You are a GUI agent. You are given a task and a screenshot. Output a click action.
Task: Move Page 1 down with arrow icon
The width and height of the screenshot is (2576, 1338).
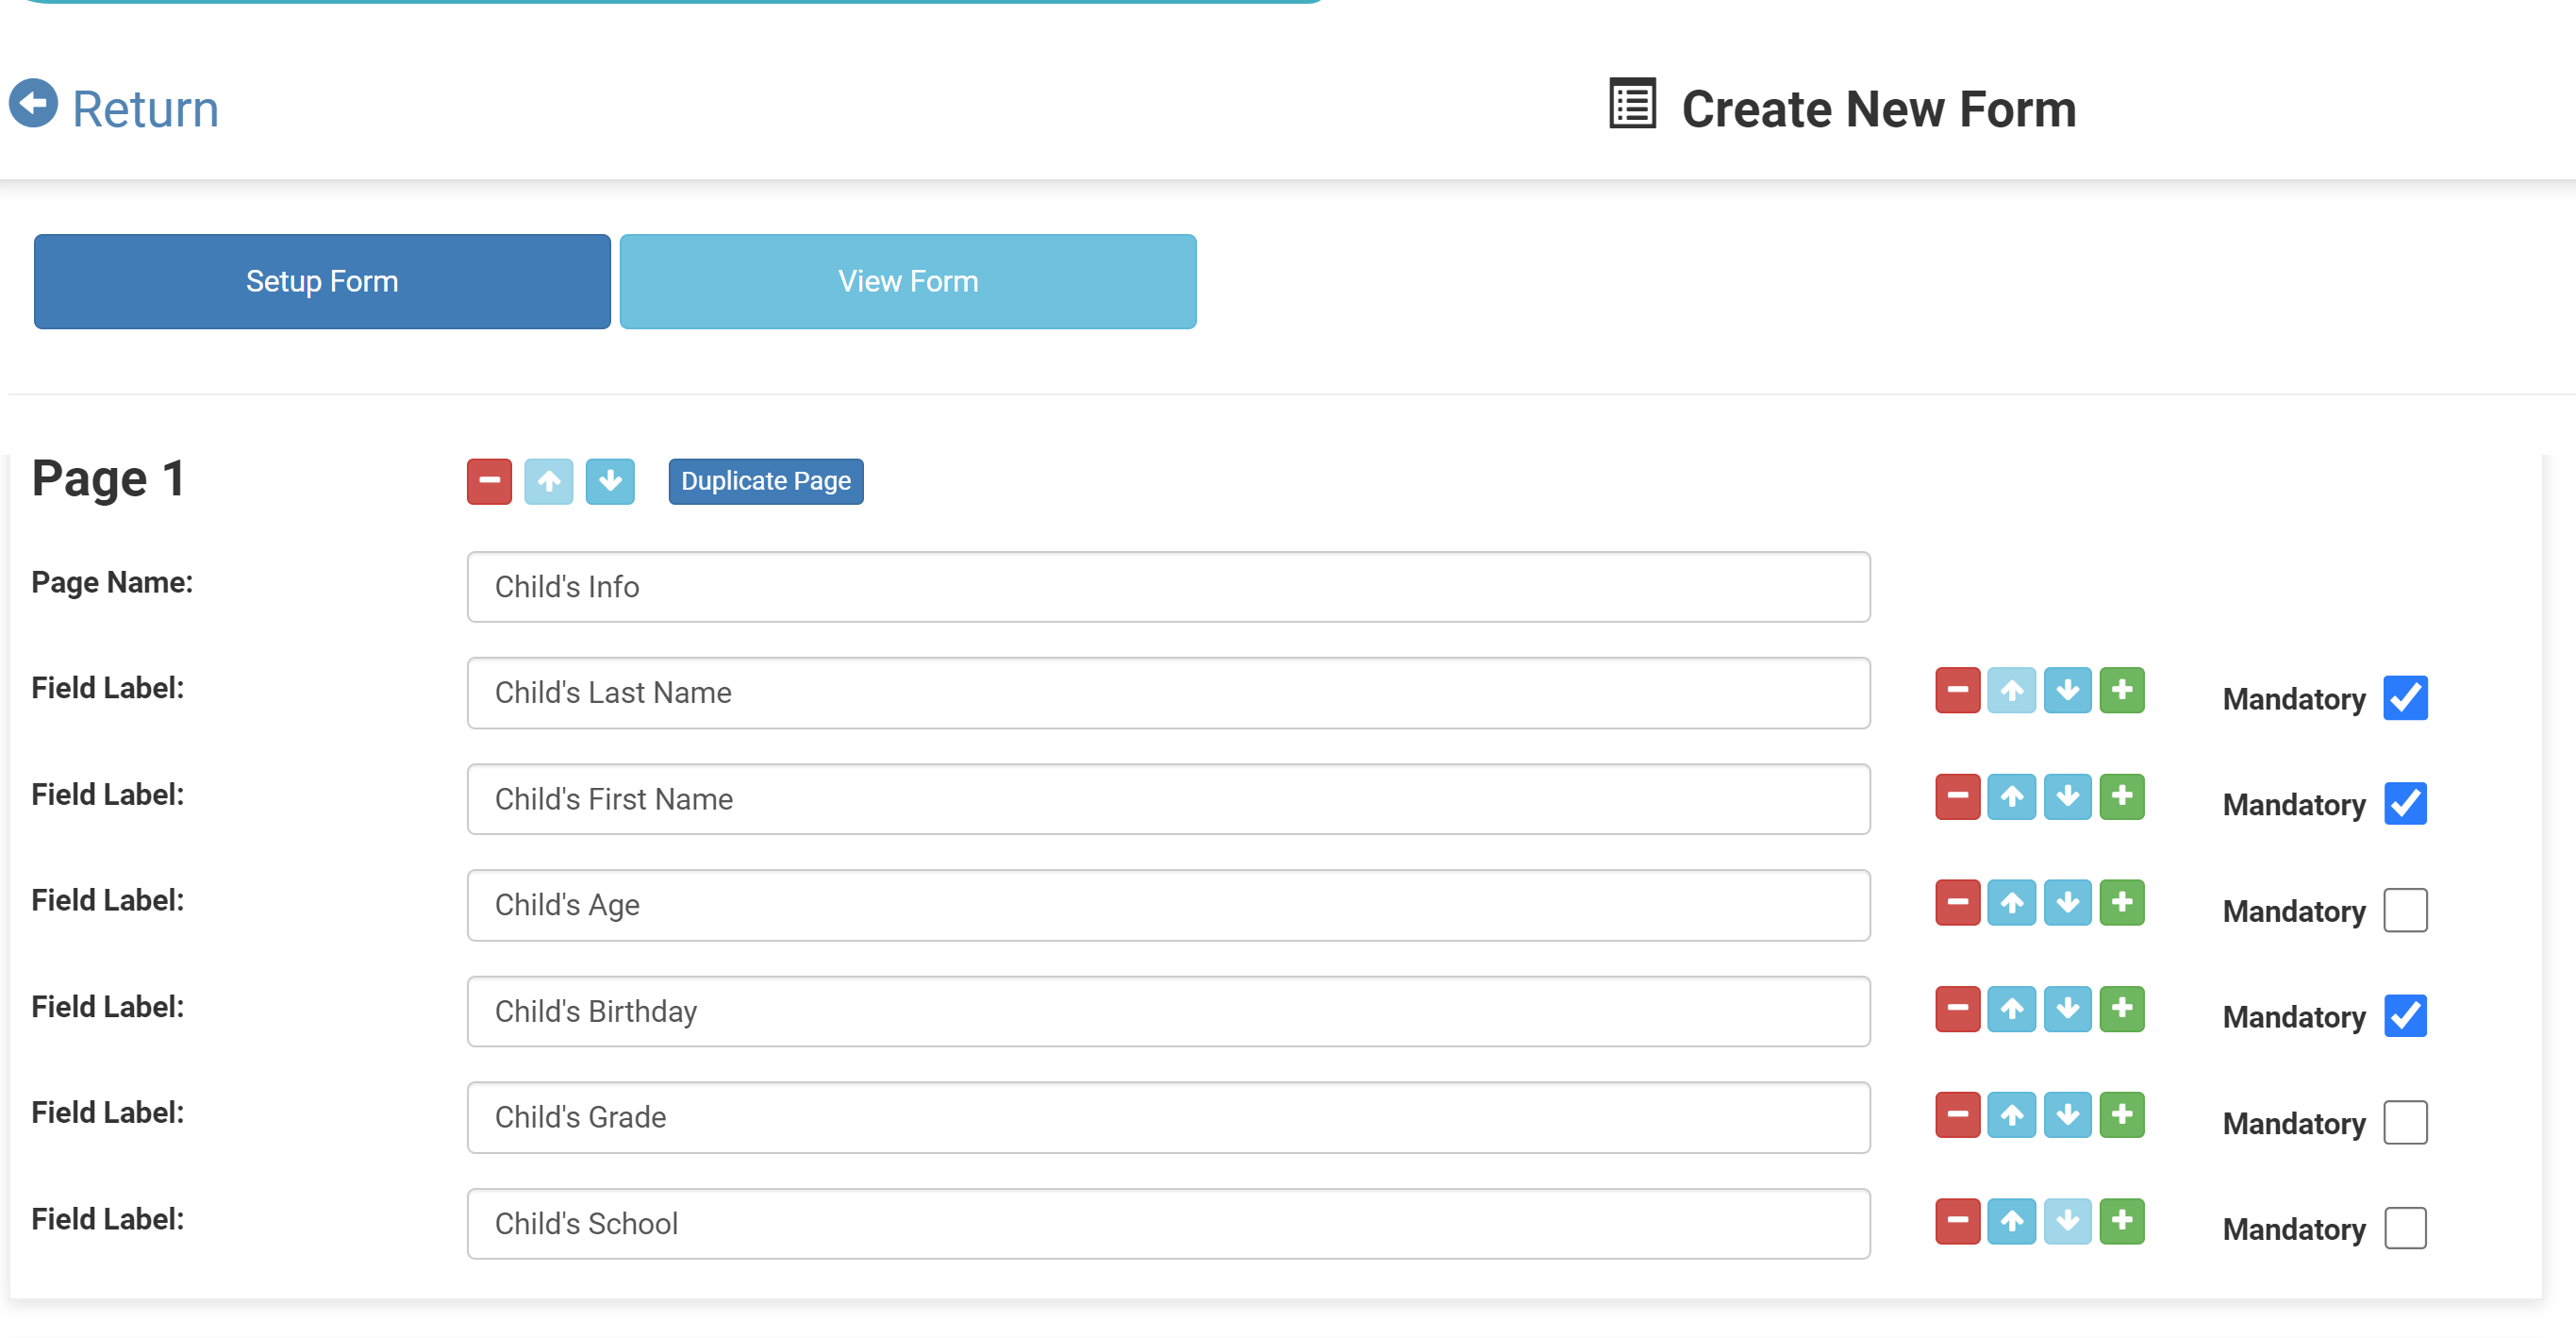point(609,481)
